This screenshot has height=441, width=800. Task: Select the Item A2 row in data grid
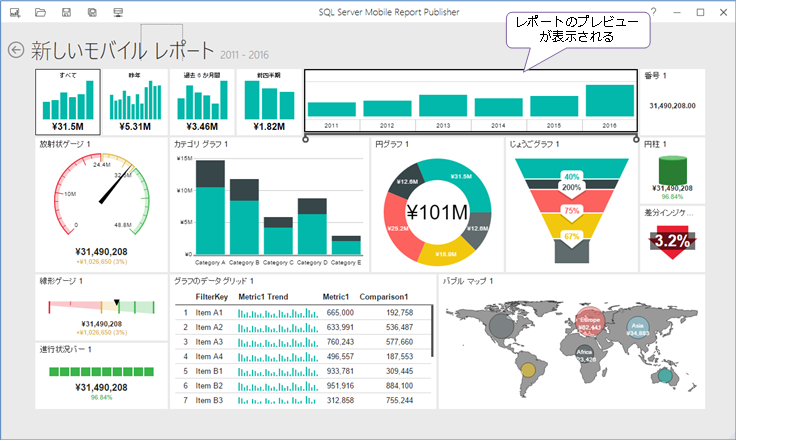click(303, 327)
